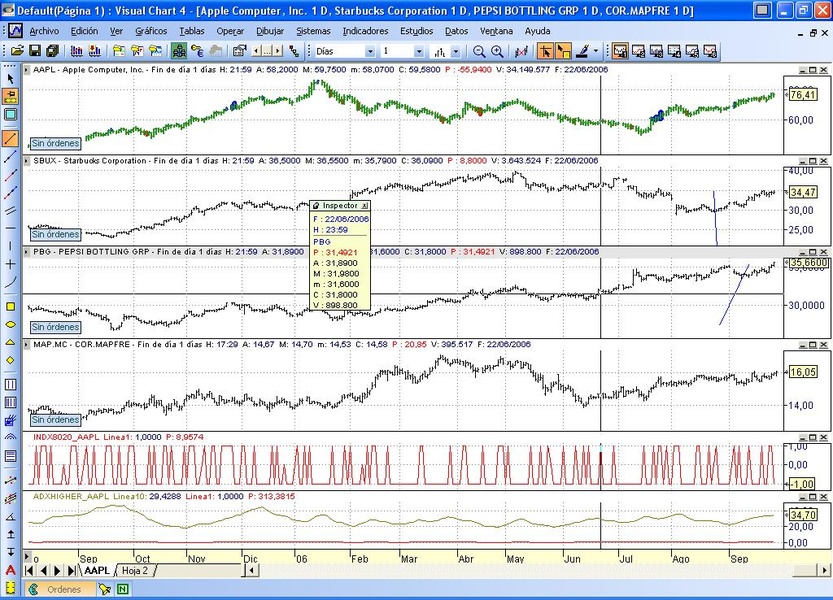
Task: Select the yellow triangle drawing tool
Action: pos(10,342)
